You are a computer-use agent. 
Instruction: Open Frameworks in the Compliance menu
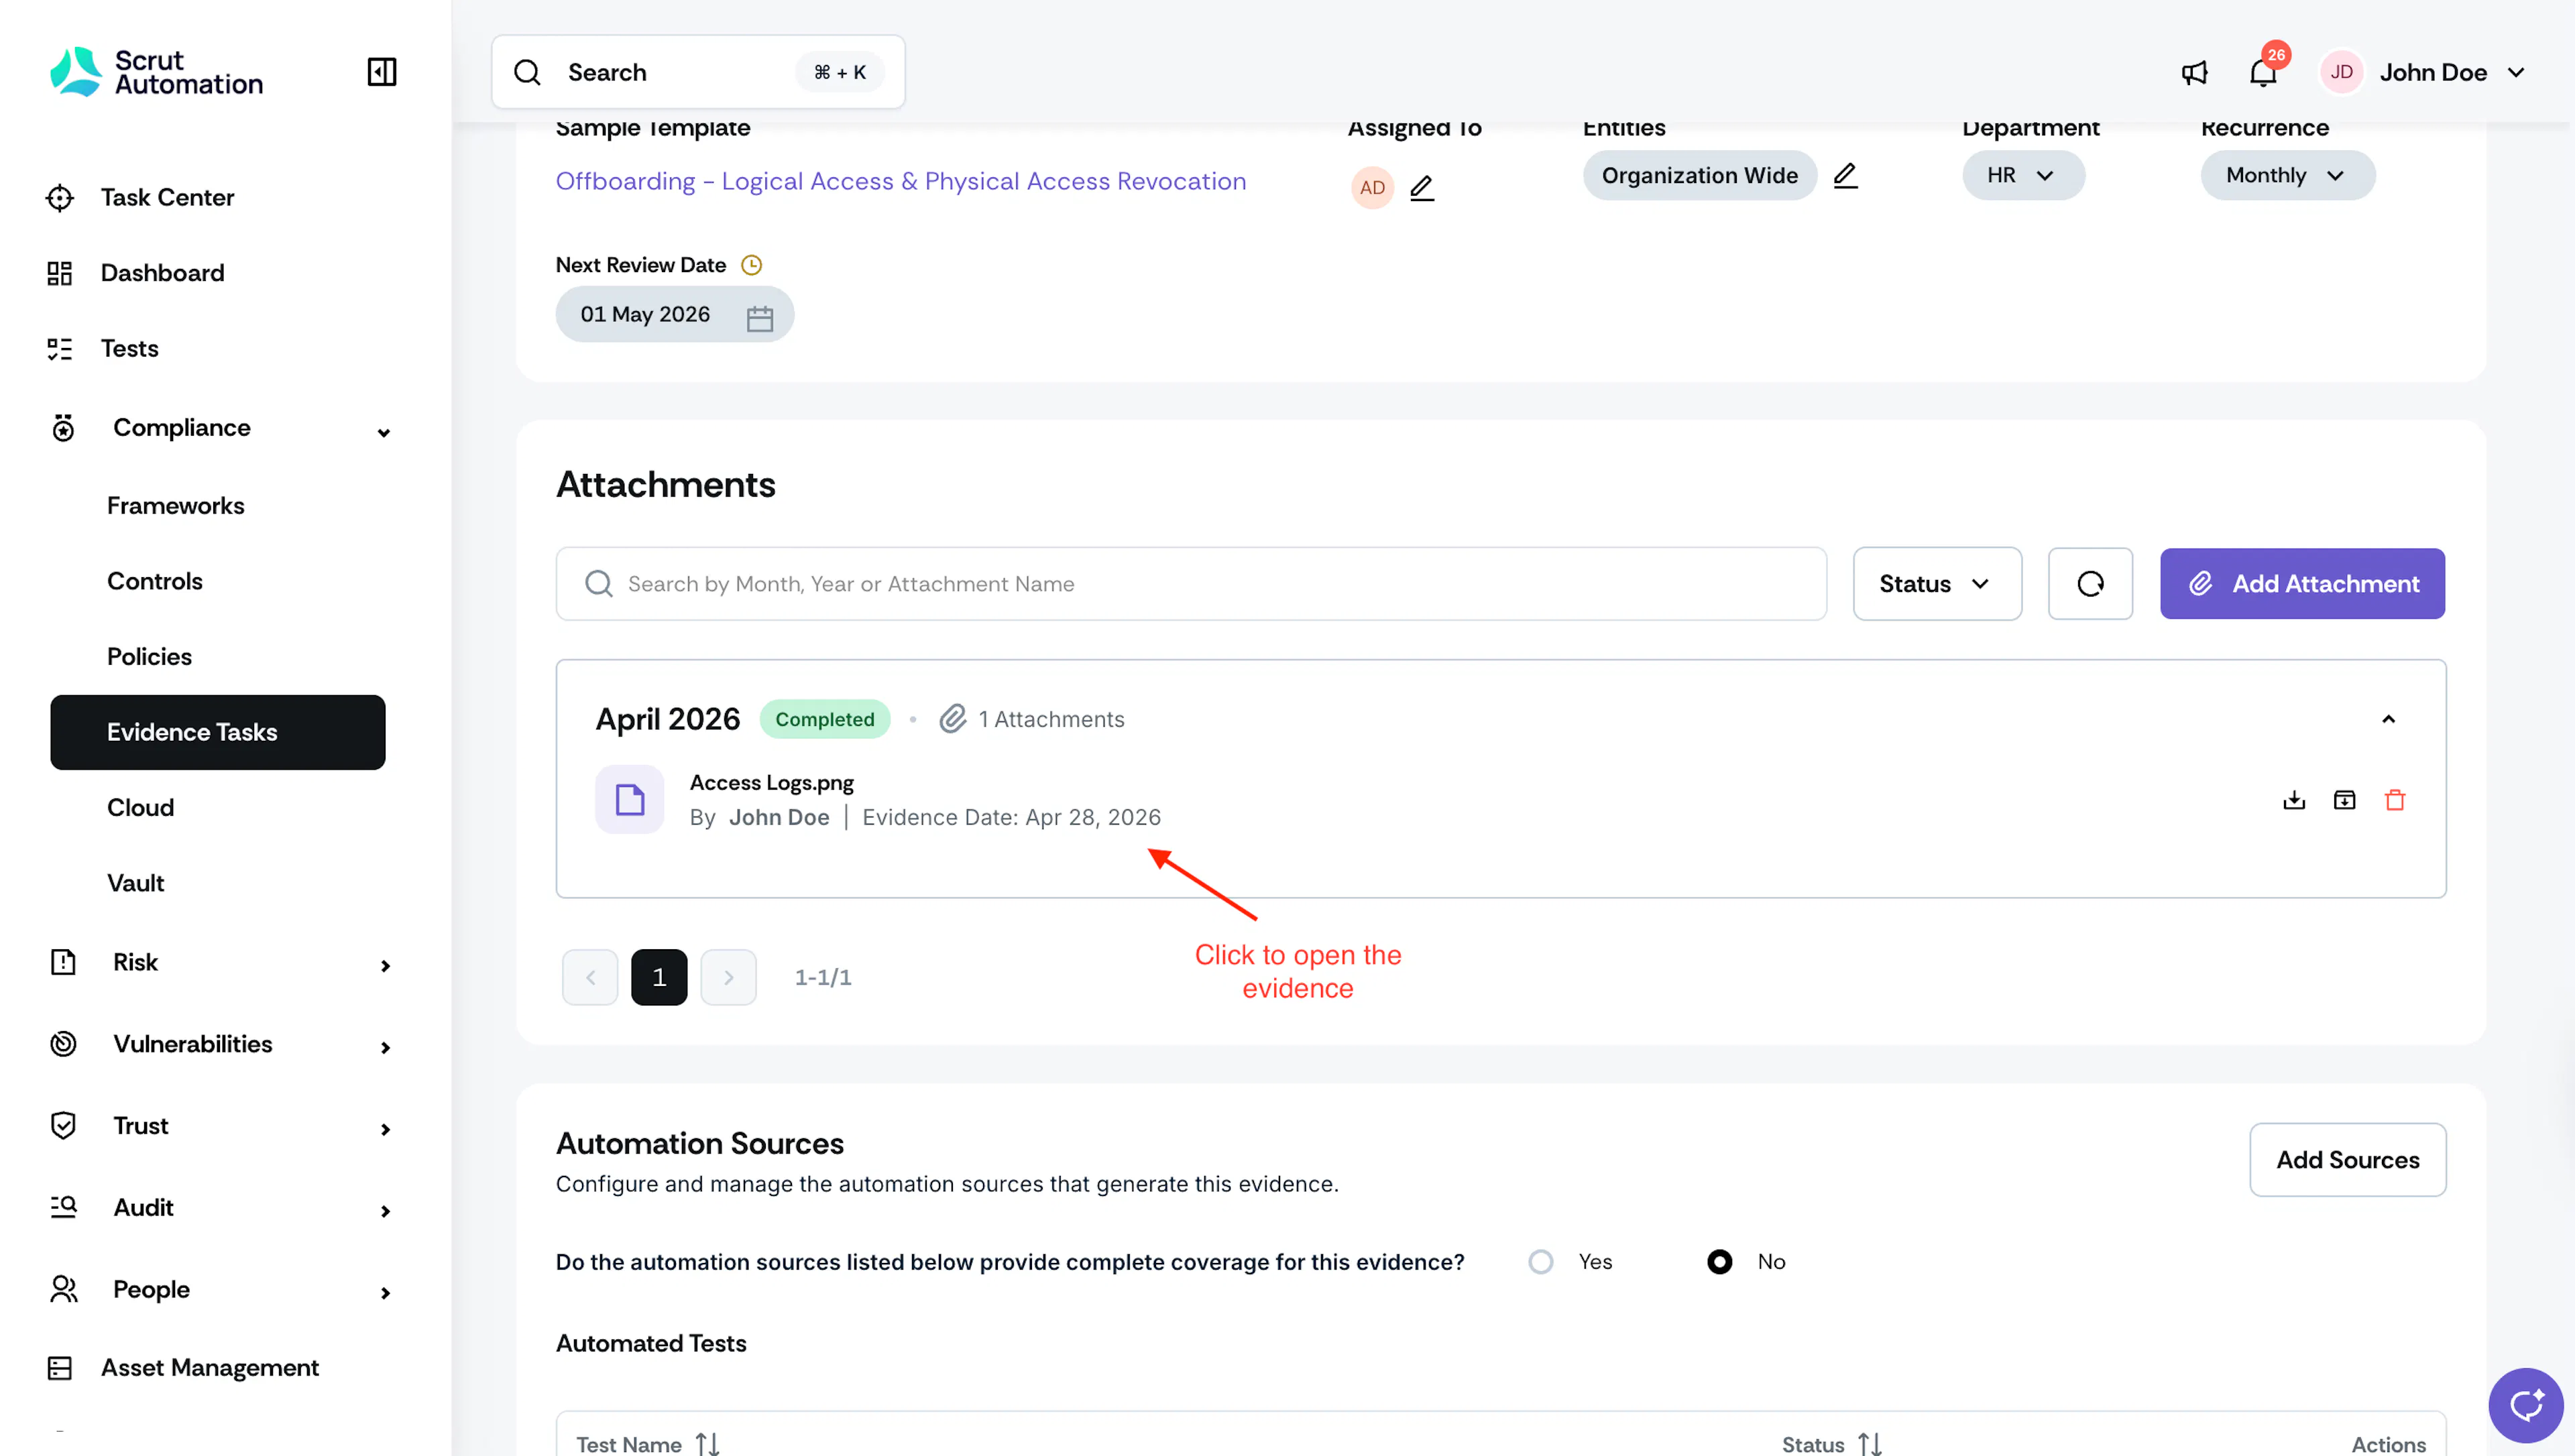pyautogui.click(x=175, y=506)
